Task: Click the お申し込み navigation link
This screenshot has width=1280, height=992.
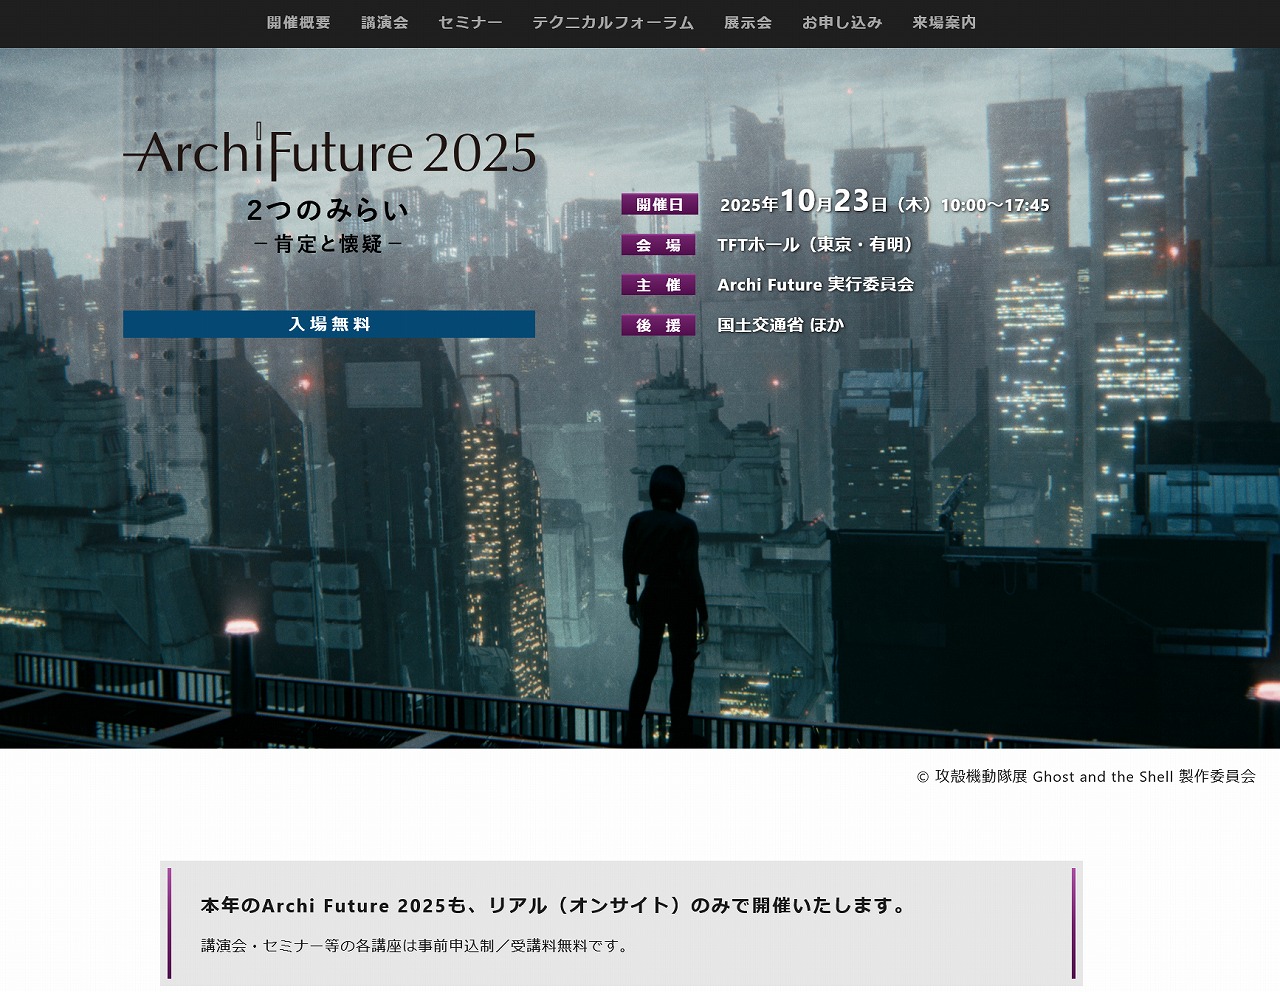Action: click(x=841, y=22)
